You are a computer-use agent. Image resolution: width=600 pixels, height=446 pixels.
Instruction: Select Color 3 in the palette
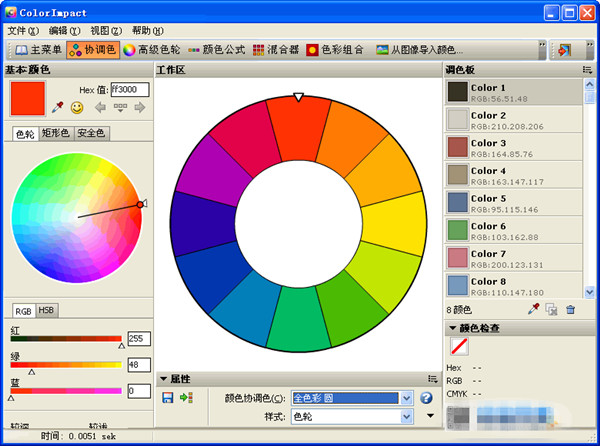512,148
